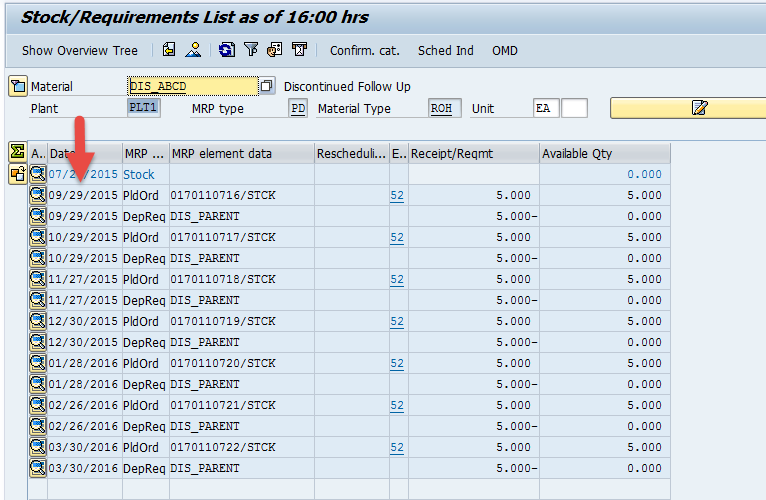
Task: Click Show Overview Tree
Action: [80, 50]
